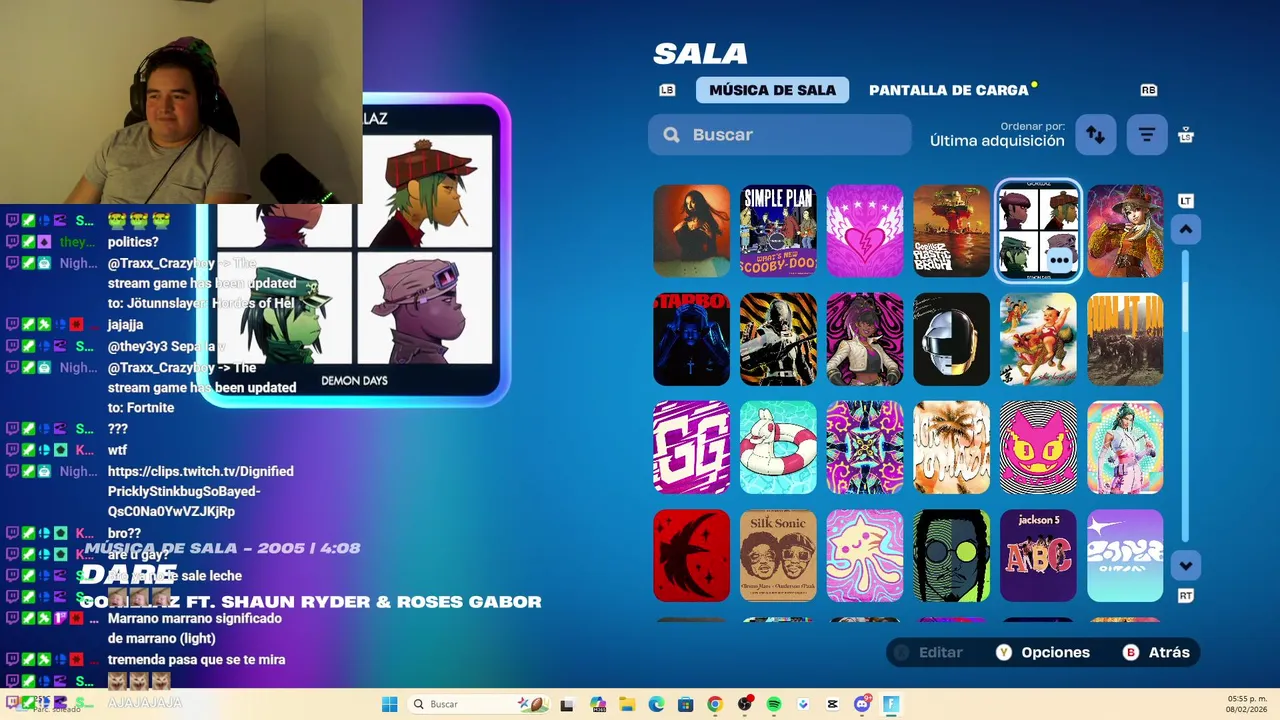Screen dimensions: 1280x720
Task: Click the LS locker icon beside filter
Action: pyautogui.click(x=1186, y=135)
